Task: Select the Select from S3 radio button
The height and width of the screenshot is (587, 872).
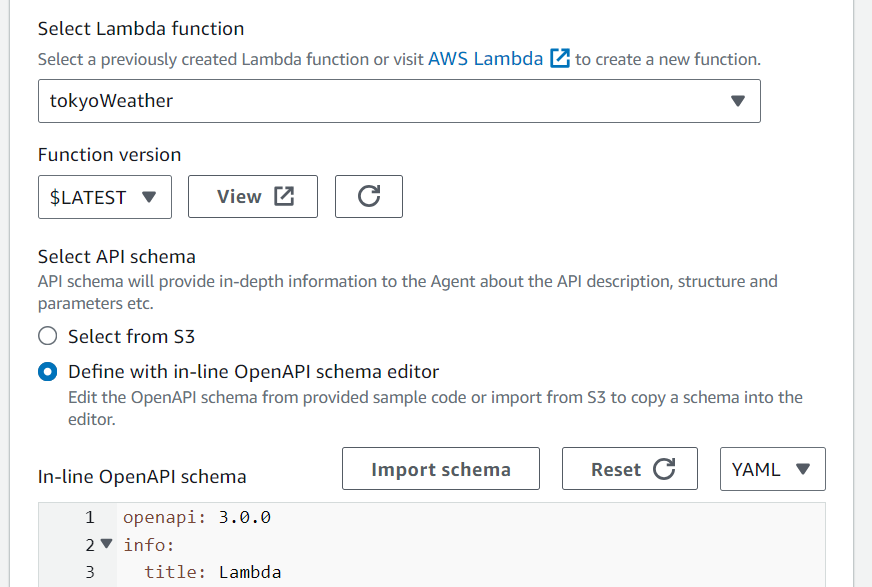Action: [x=47, y=335]
